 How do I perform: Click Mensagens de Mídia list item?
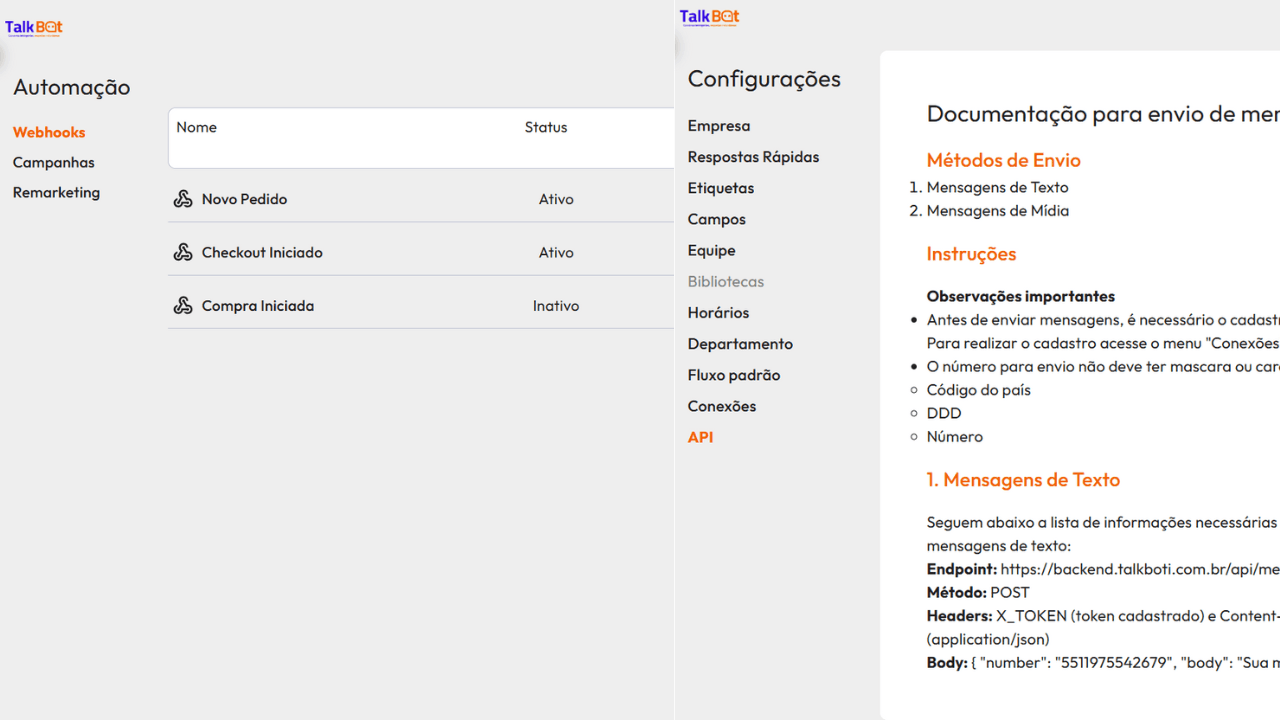tap(998, 211)
